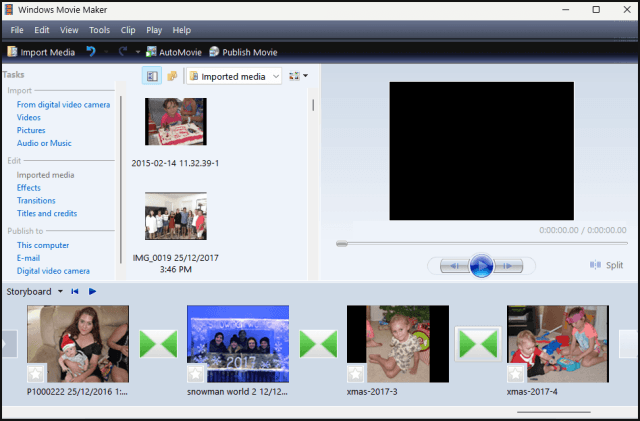640x421 pixels.
Task: Publish to This computer
Action: 43,245
